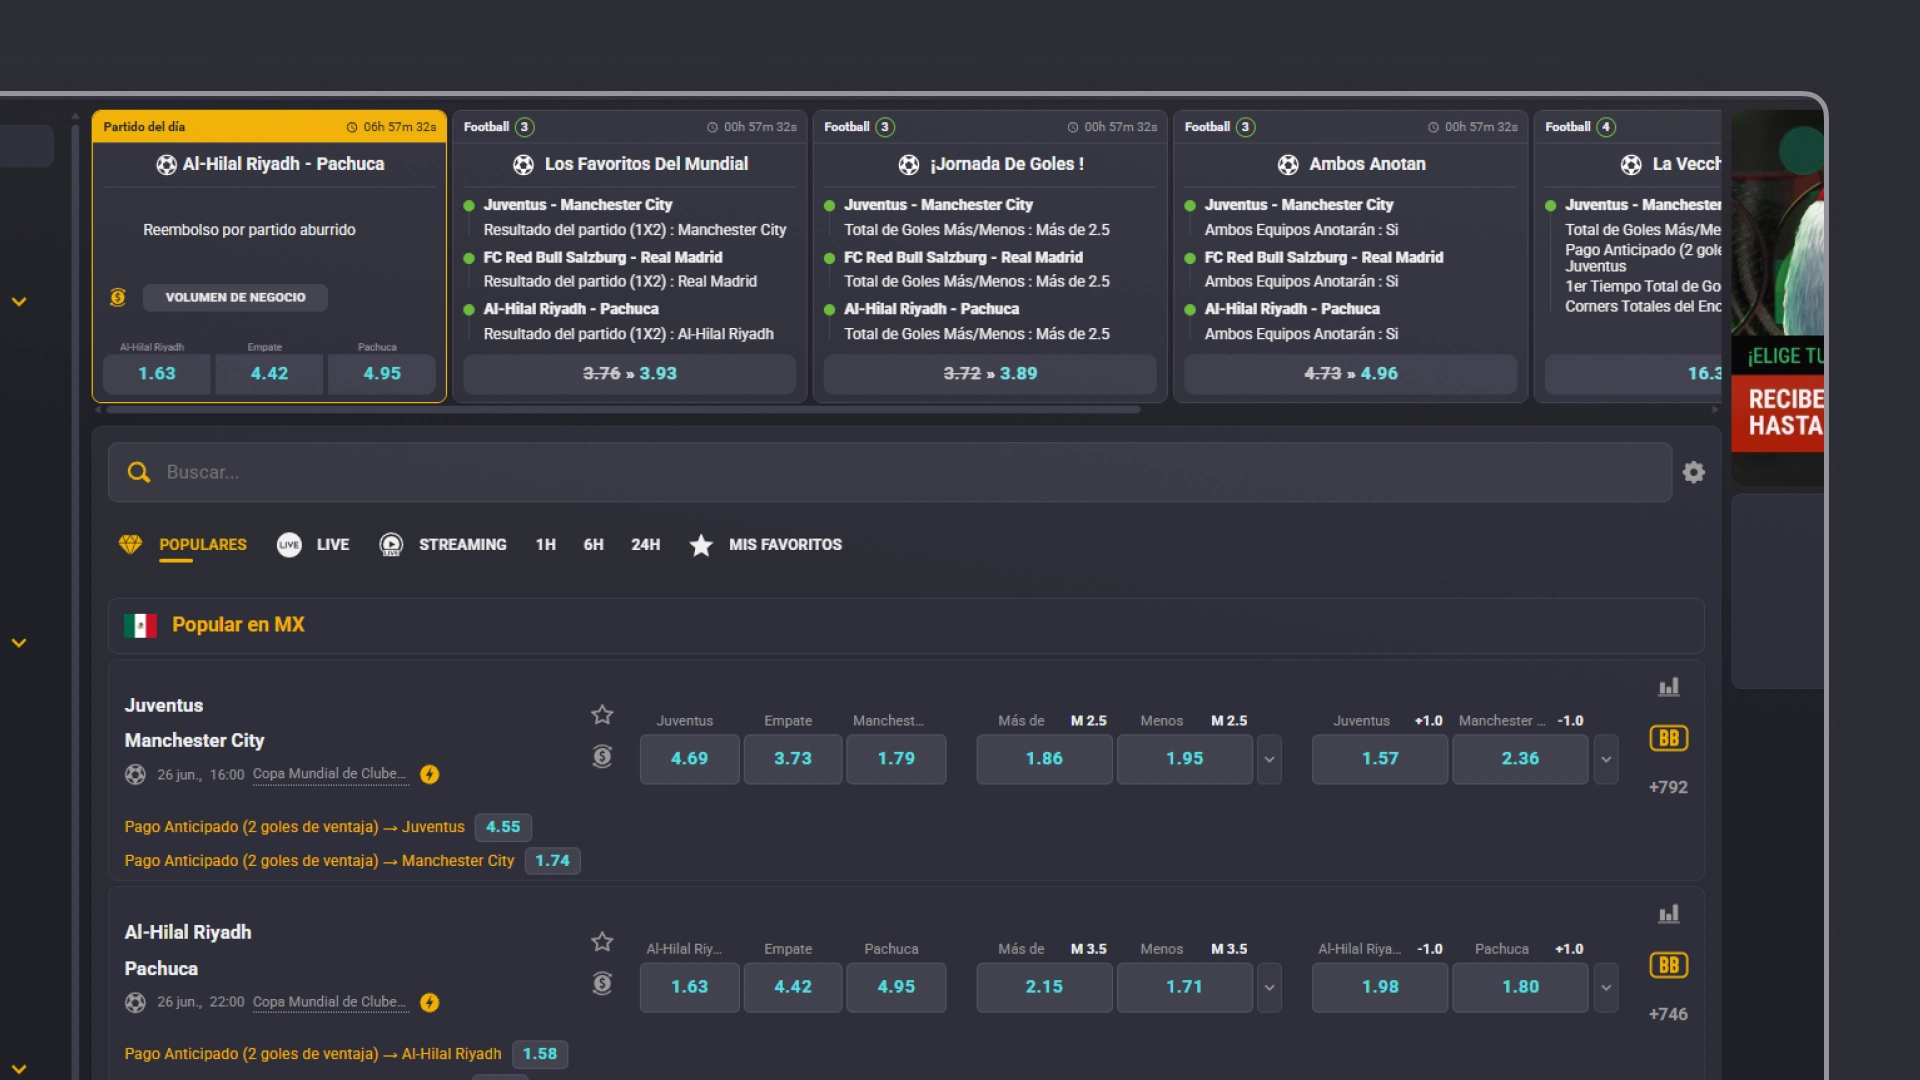The height and width of the screenshot is (1080, 1920).
Task: Filter matches by 6H
Action: (593, 544)
